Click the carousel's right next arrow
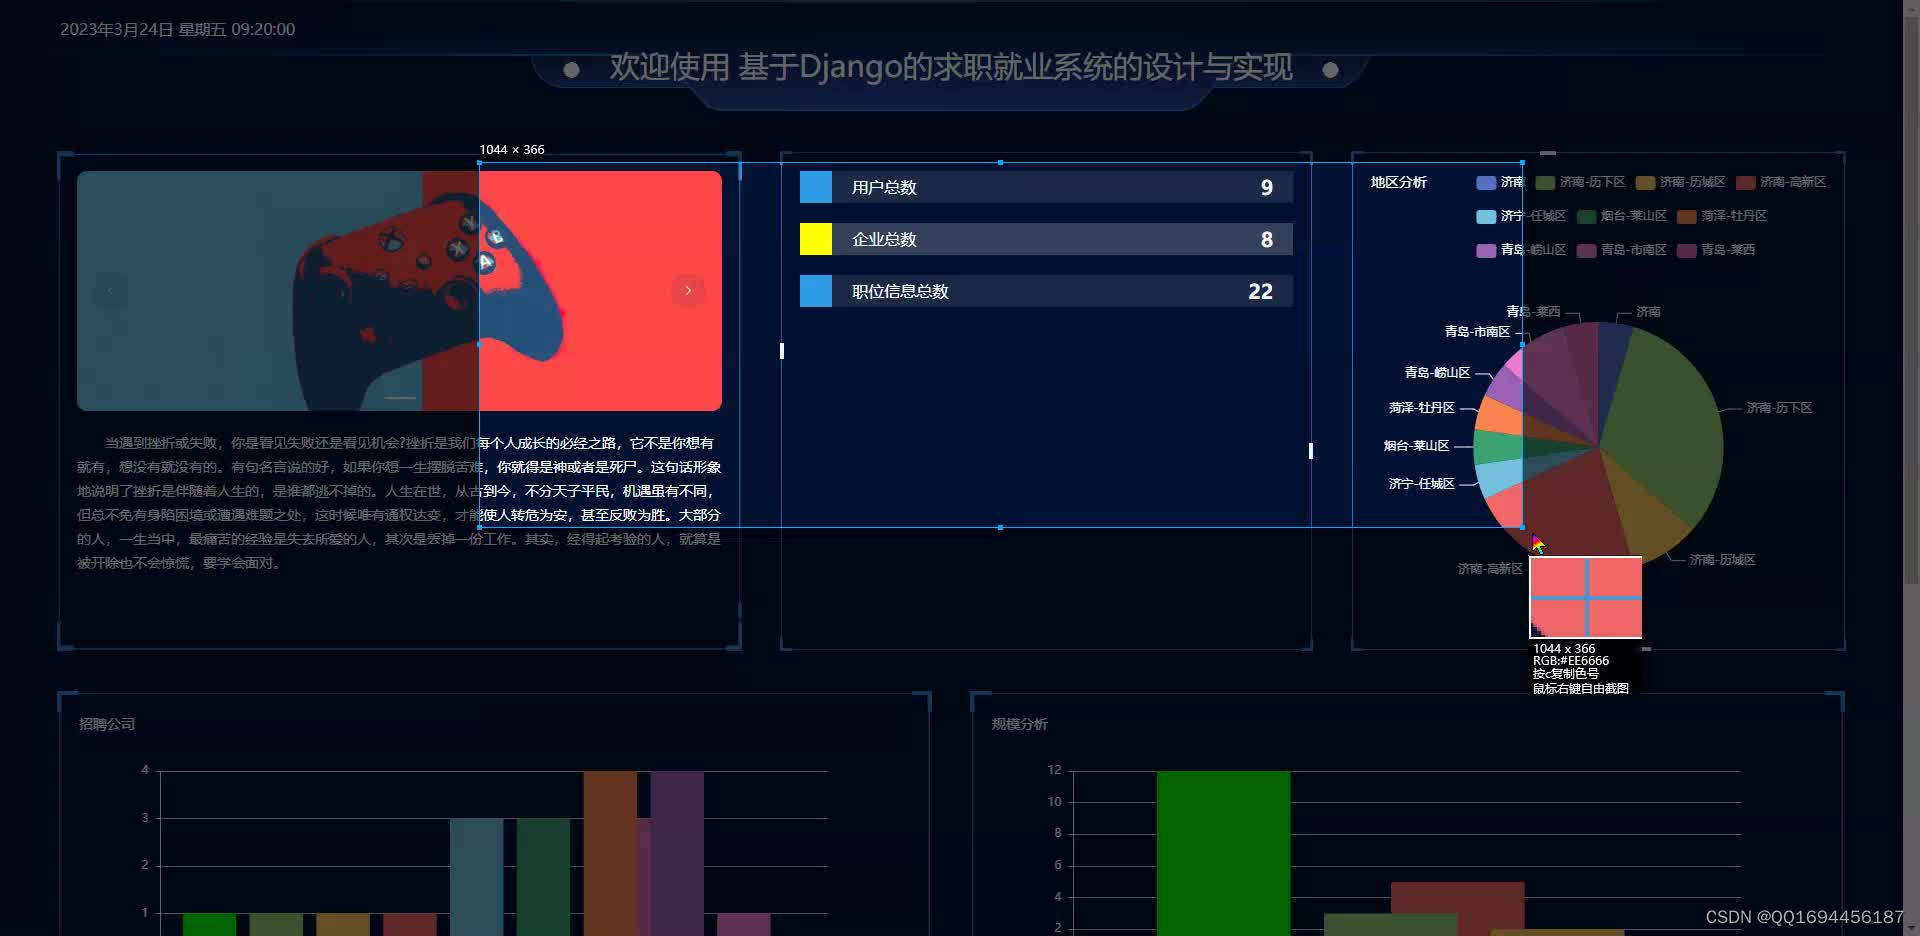1920x936 pixels. (688, 291)
